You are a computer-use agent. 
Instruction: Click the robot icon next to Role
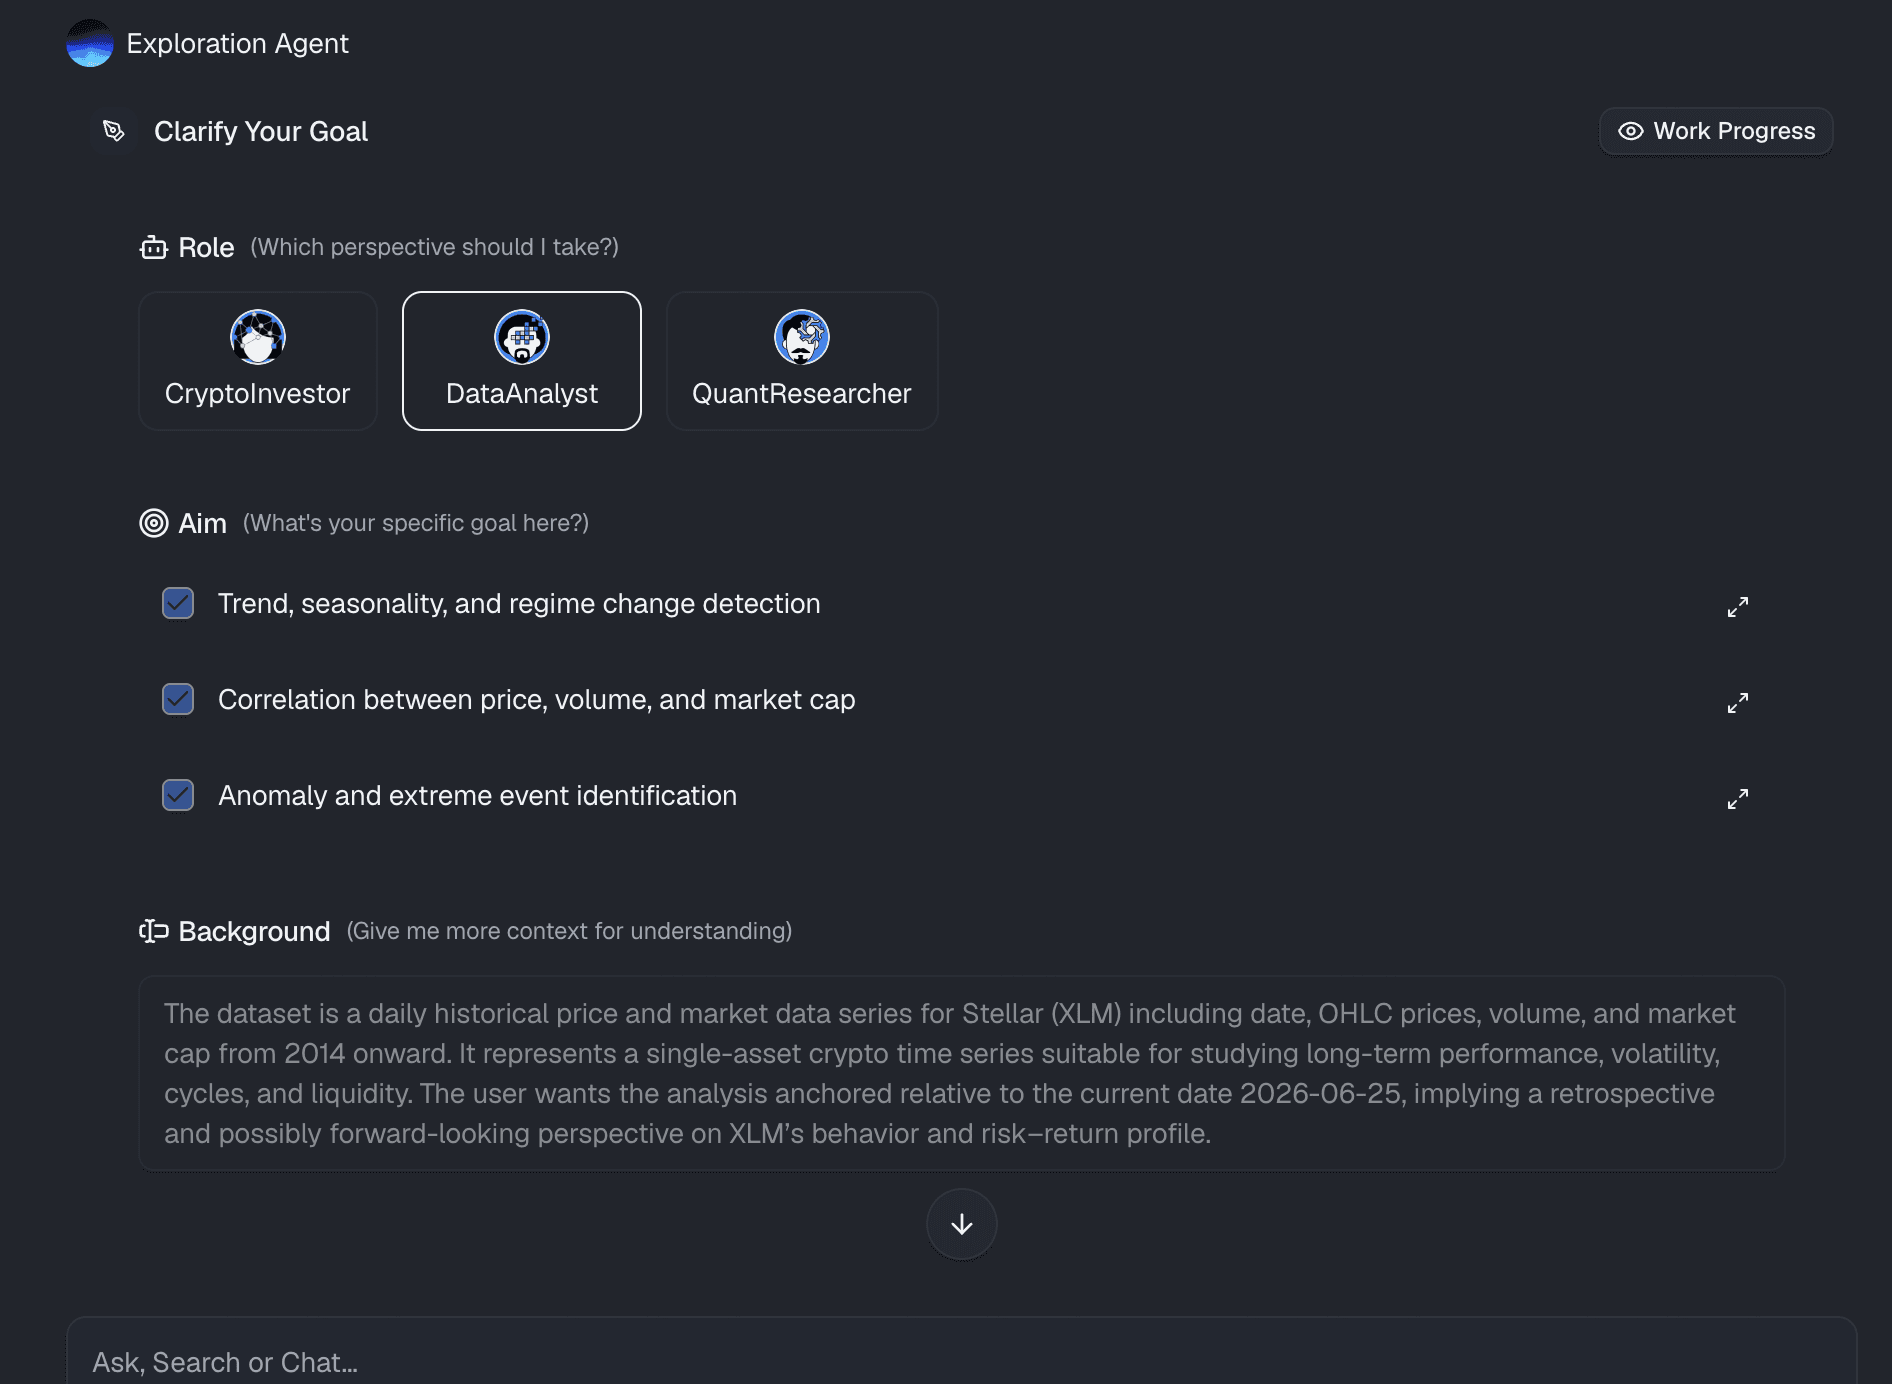[154, 247]
